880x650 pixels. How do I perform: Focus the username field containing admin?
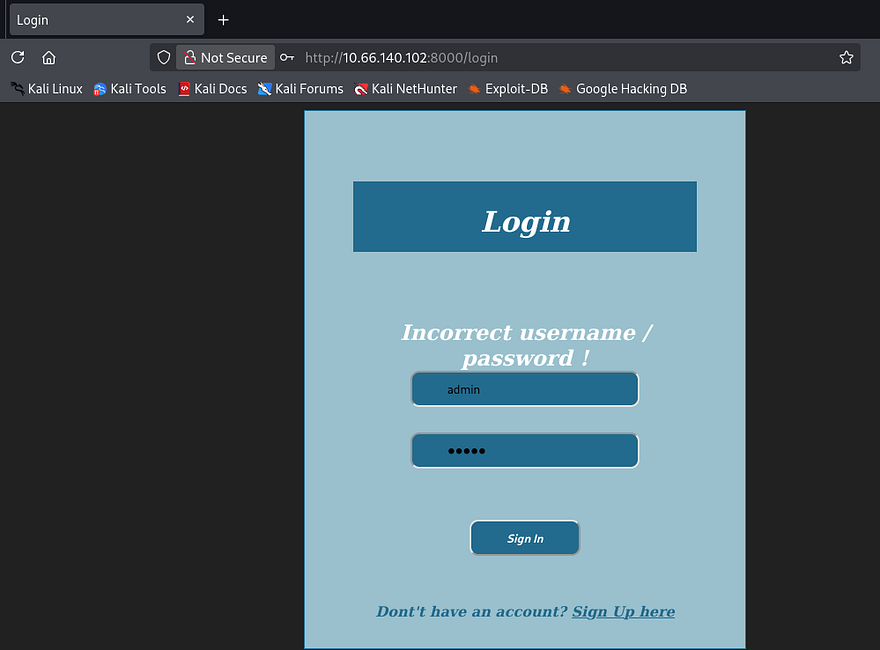525,390
